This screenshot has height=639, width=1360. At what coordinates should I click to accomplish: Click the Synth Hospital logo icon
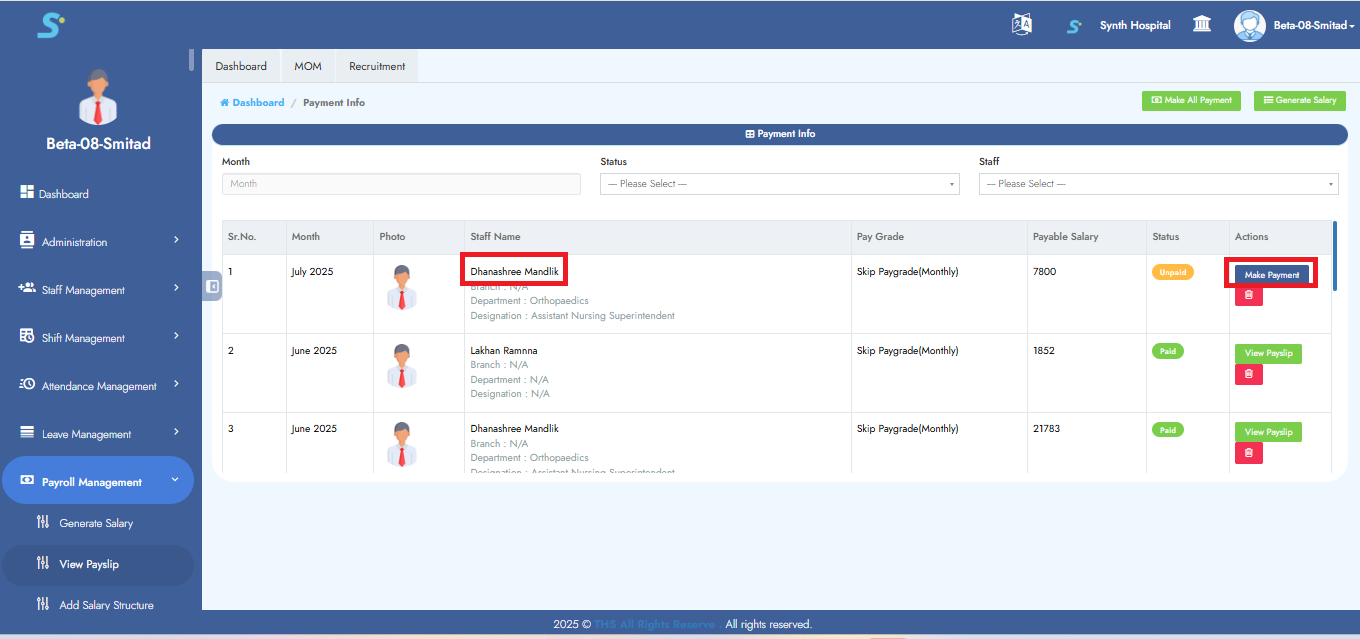[x=1074, y=26]
